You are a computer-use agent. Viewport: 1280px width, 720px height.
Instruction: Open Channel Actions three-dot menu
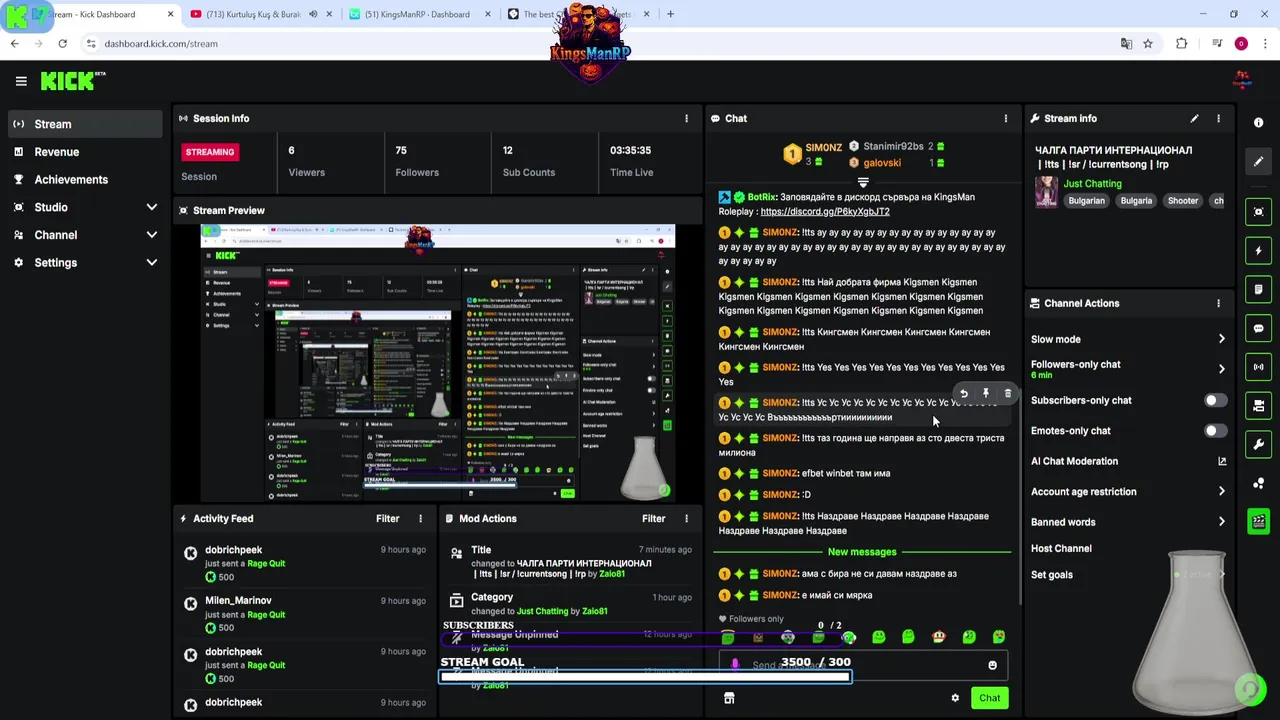1218,303
